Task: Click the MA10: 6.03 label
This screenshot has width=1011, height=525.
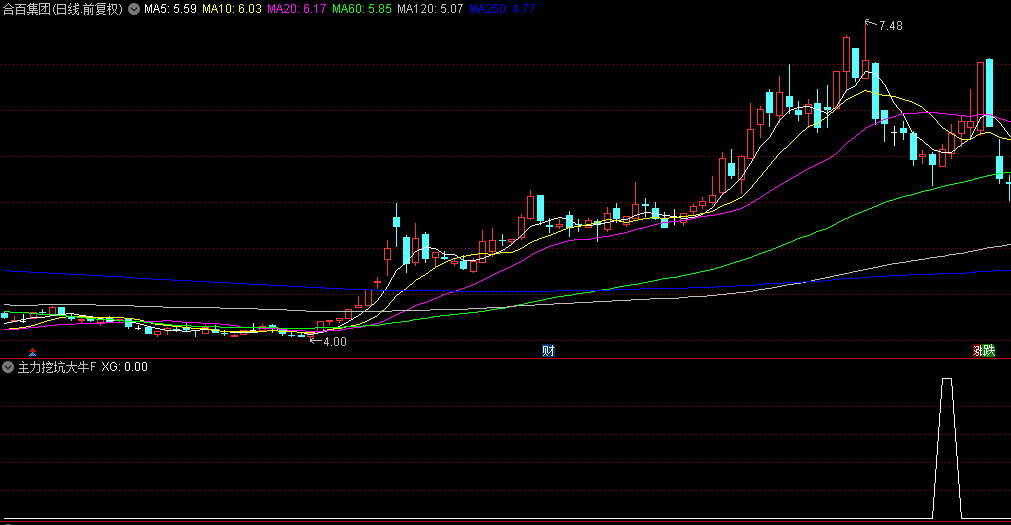Action: (231, 9)
